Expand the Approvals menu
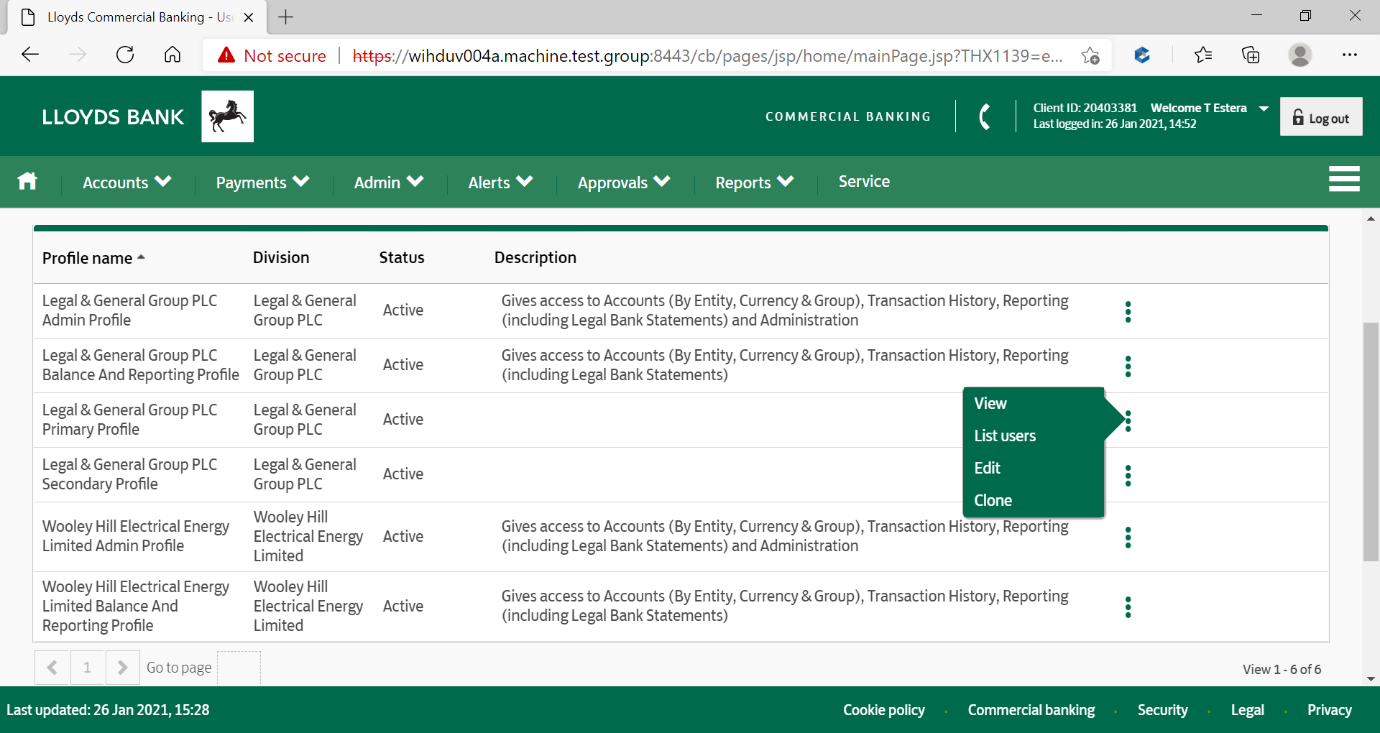 coord(624,182)
